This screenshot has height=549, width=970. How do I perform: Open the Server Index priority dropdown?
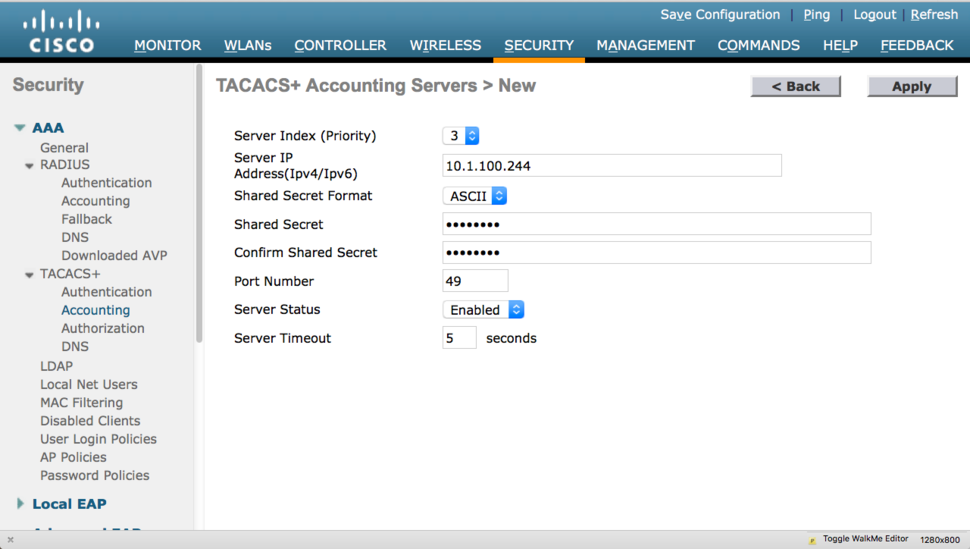point(461,136)
